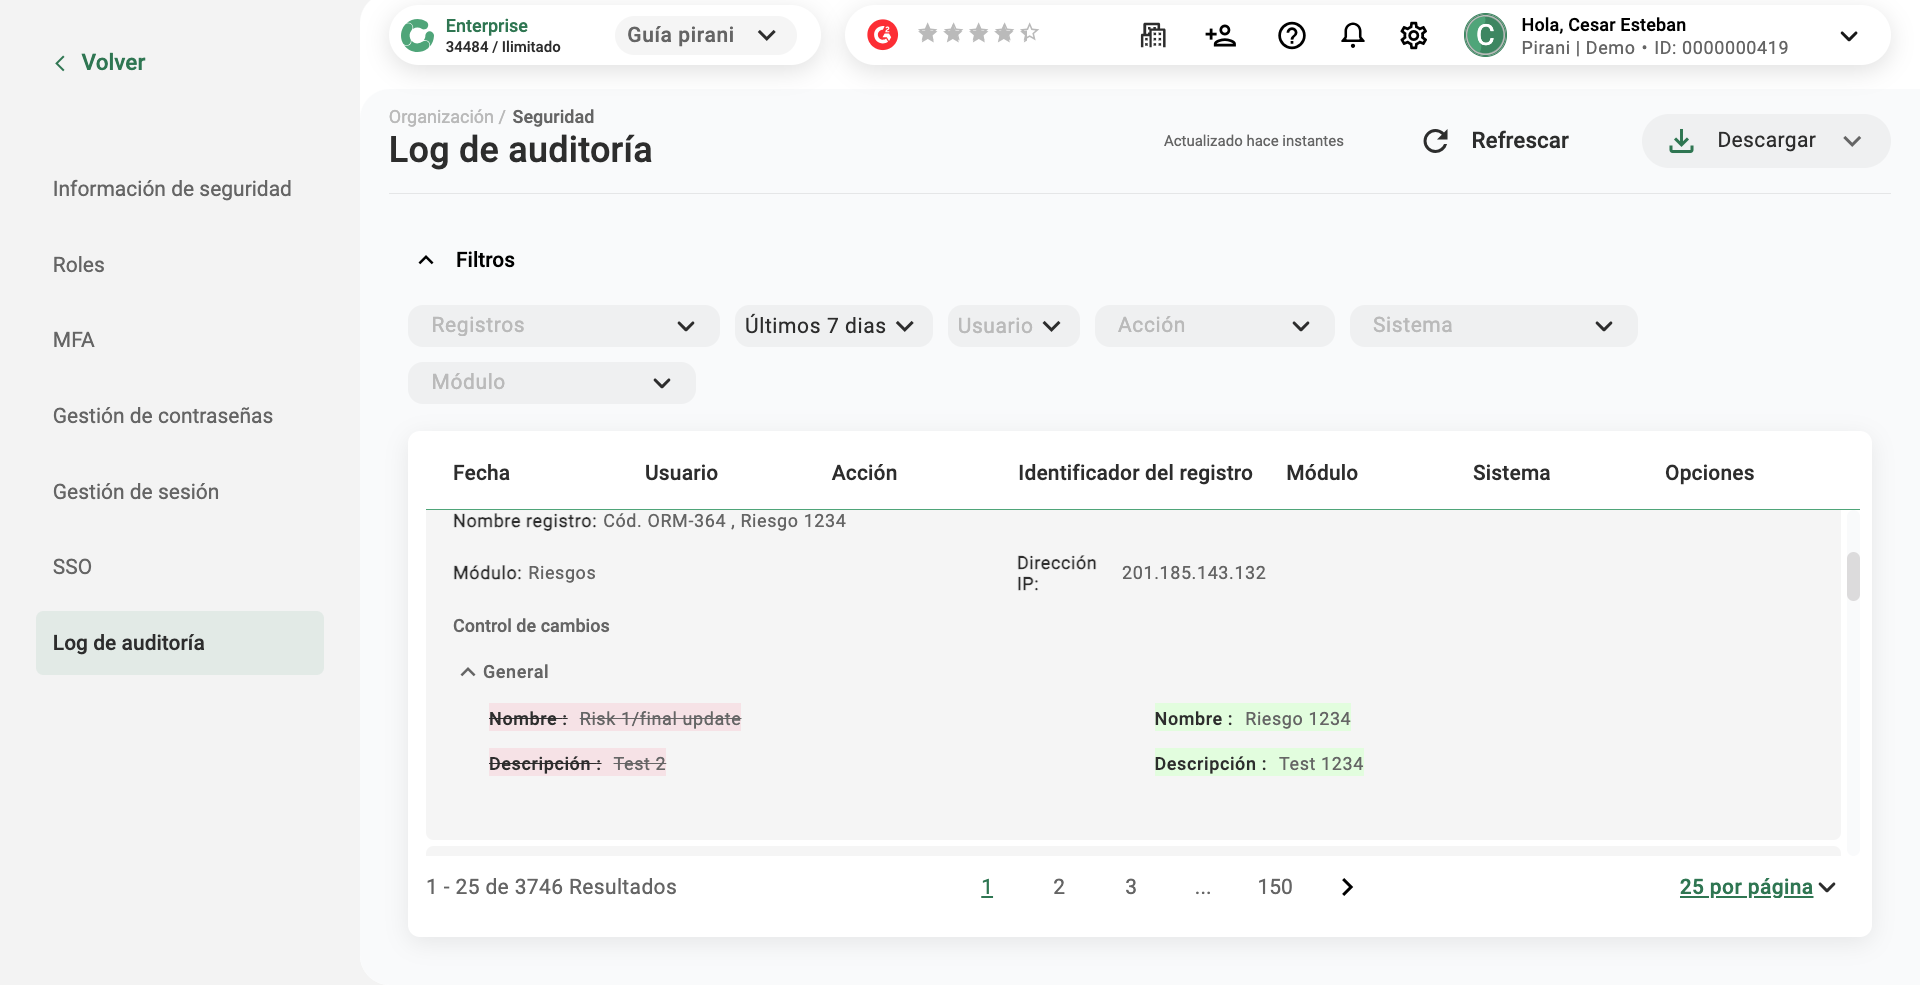Screen dimensions: 1920x985
Task: Go to next page of results
Action: point(1347,887)
